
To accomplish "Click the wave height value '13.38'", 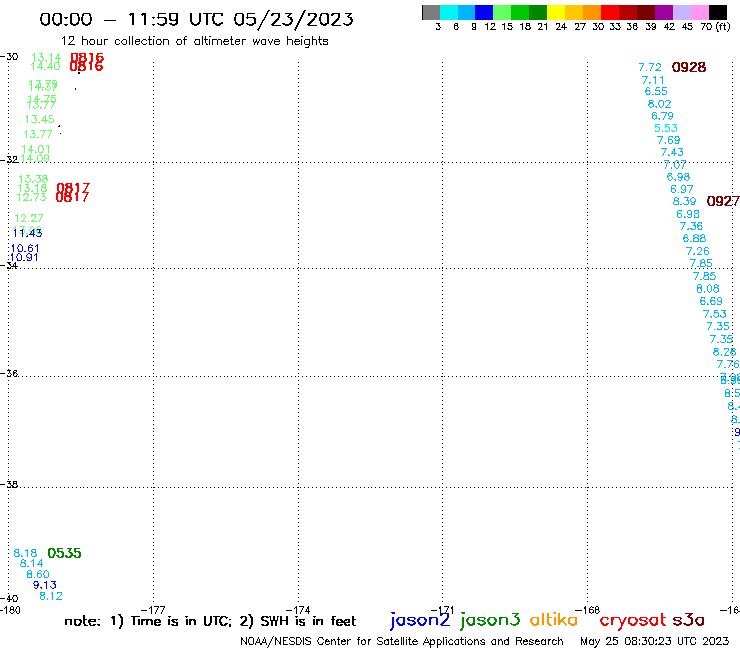I will pos(33,179).
